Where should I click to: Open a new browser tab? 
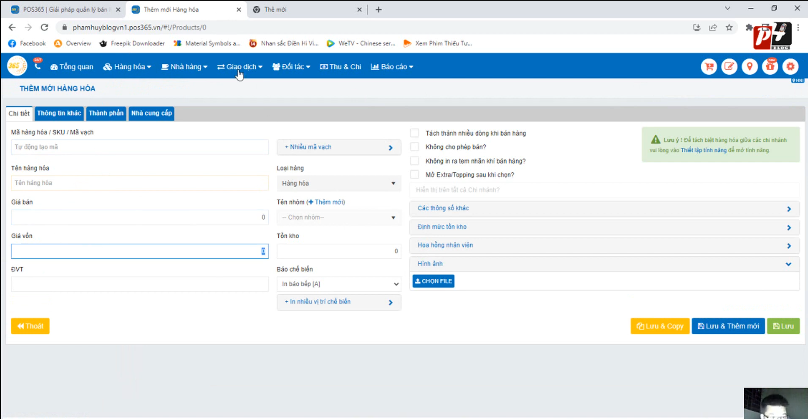click(378, 9)
